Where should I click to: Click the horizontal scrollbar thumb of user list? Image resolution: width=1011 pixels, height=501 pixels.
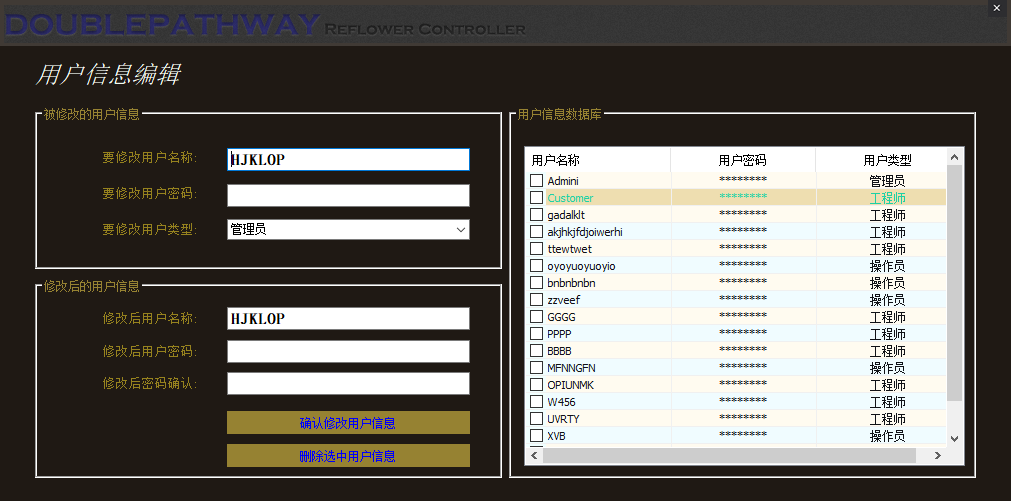pyautogui.click(x=729, y=456)
